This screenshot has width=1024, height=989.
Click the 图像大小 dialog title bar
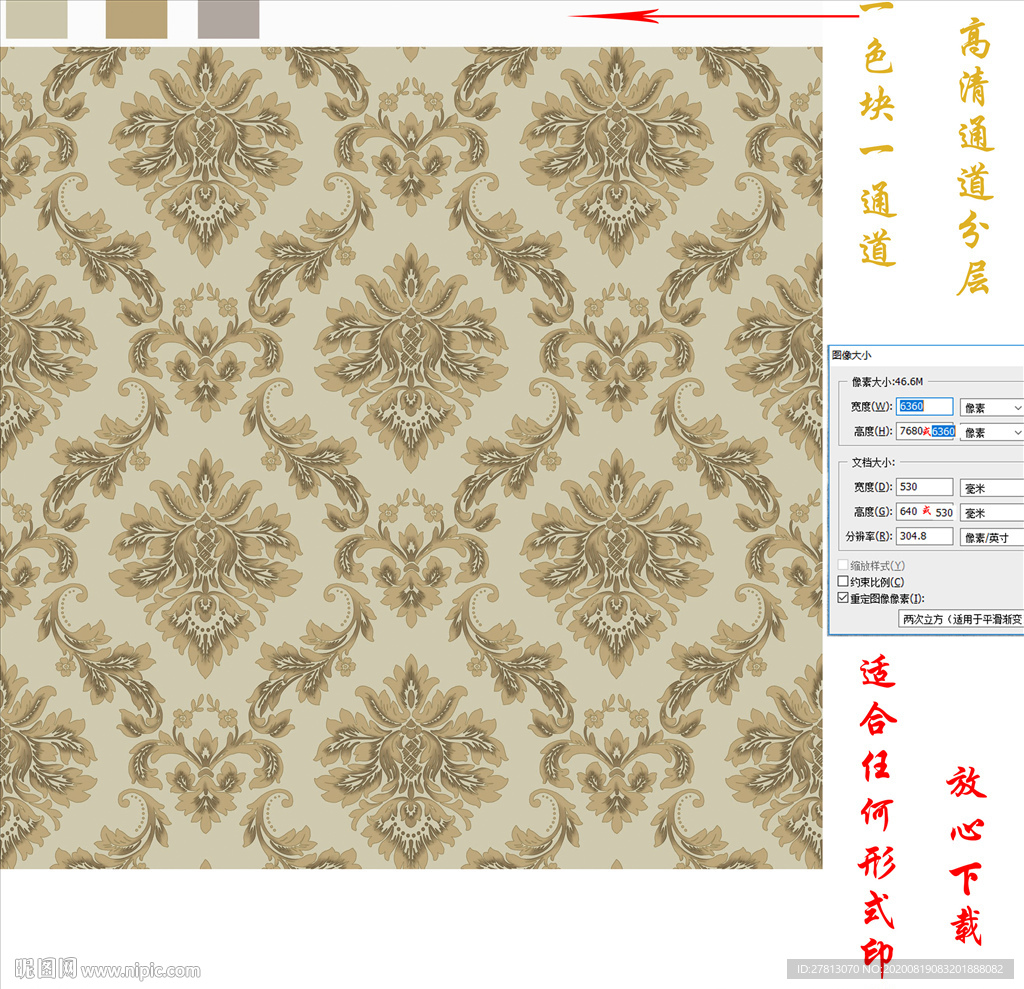(926, 355)
